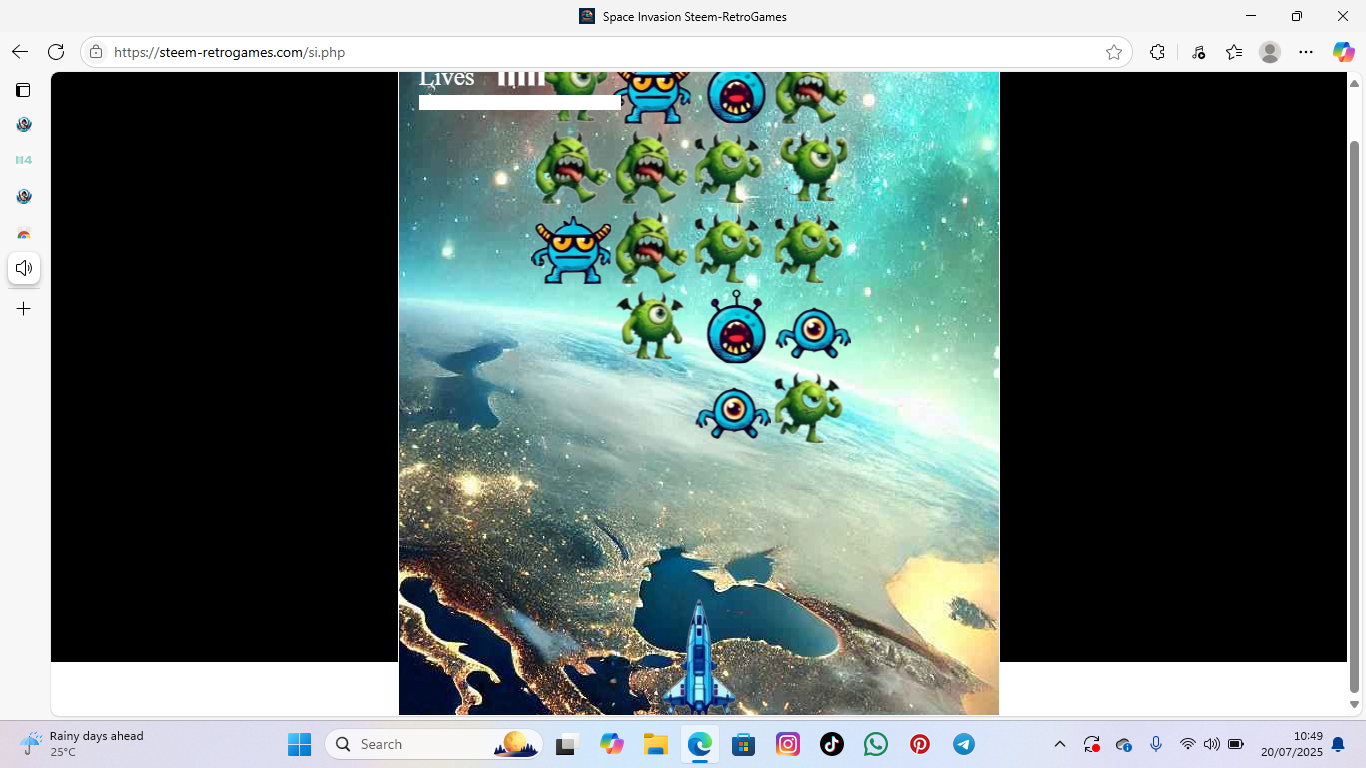The height and width of the screenshot is (768, 1366).
Task: Click the white bar below Lives
Action: 520,102
